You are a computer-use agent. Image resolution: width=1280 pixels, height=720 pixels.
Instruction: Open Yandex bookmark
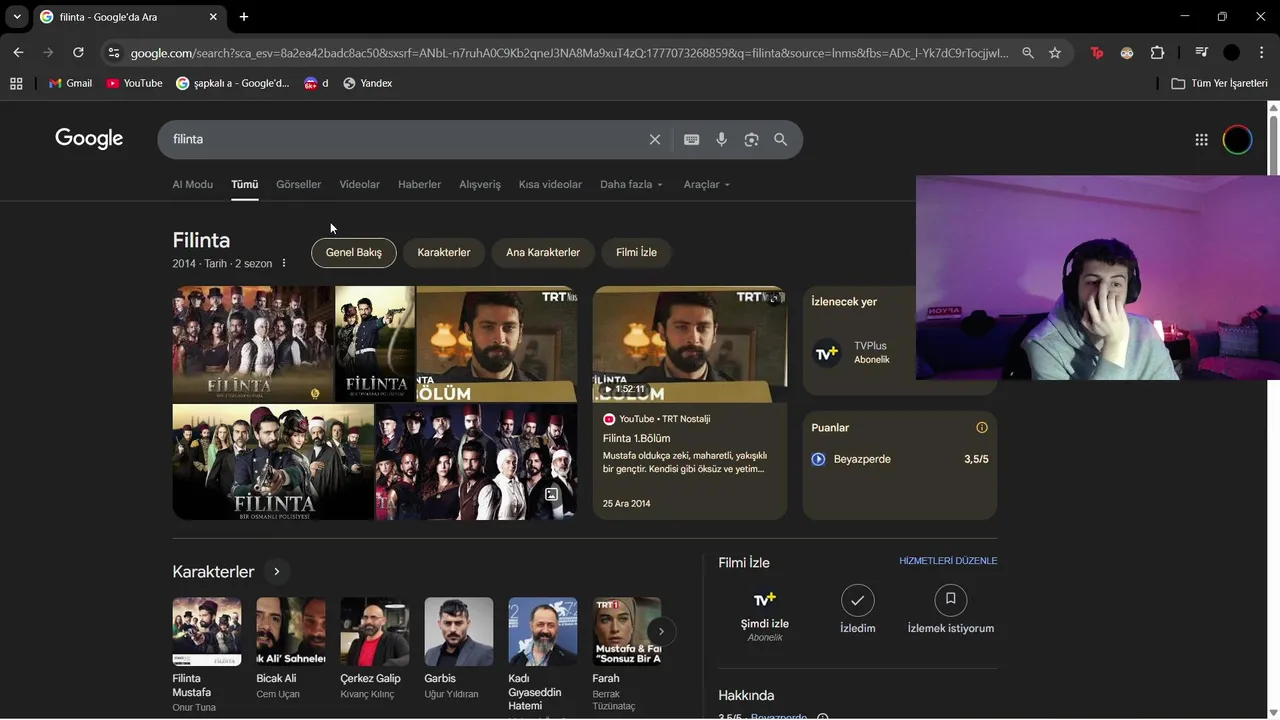click(x=367, y=83)
